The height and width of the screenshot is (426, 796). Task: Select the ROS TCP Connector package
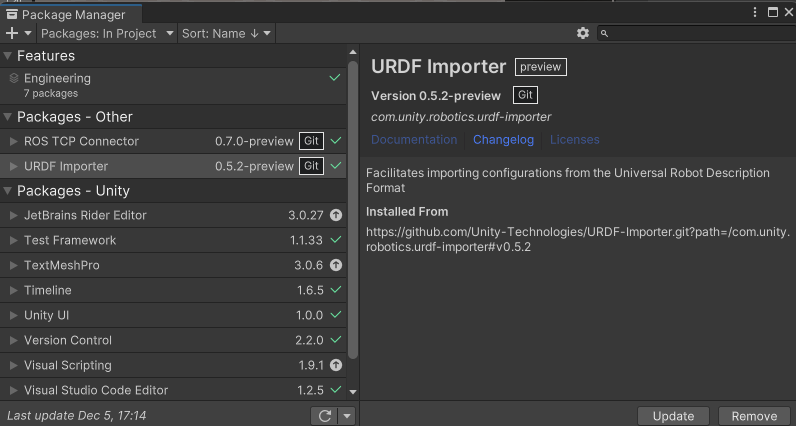tap(173, 141)
